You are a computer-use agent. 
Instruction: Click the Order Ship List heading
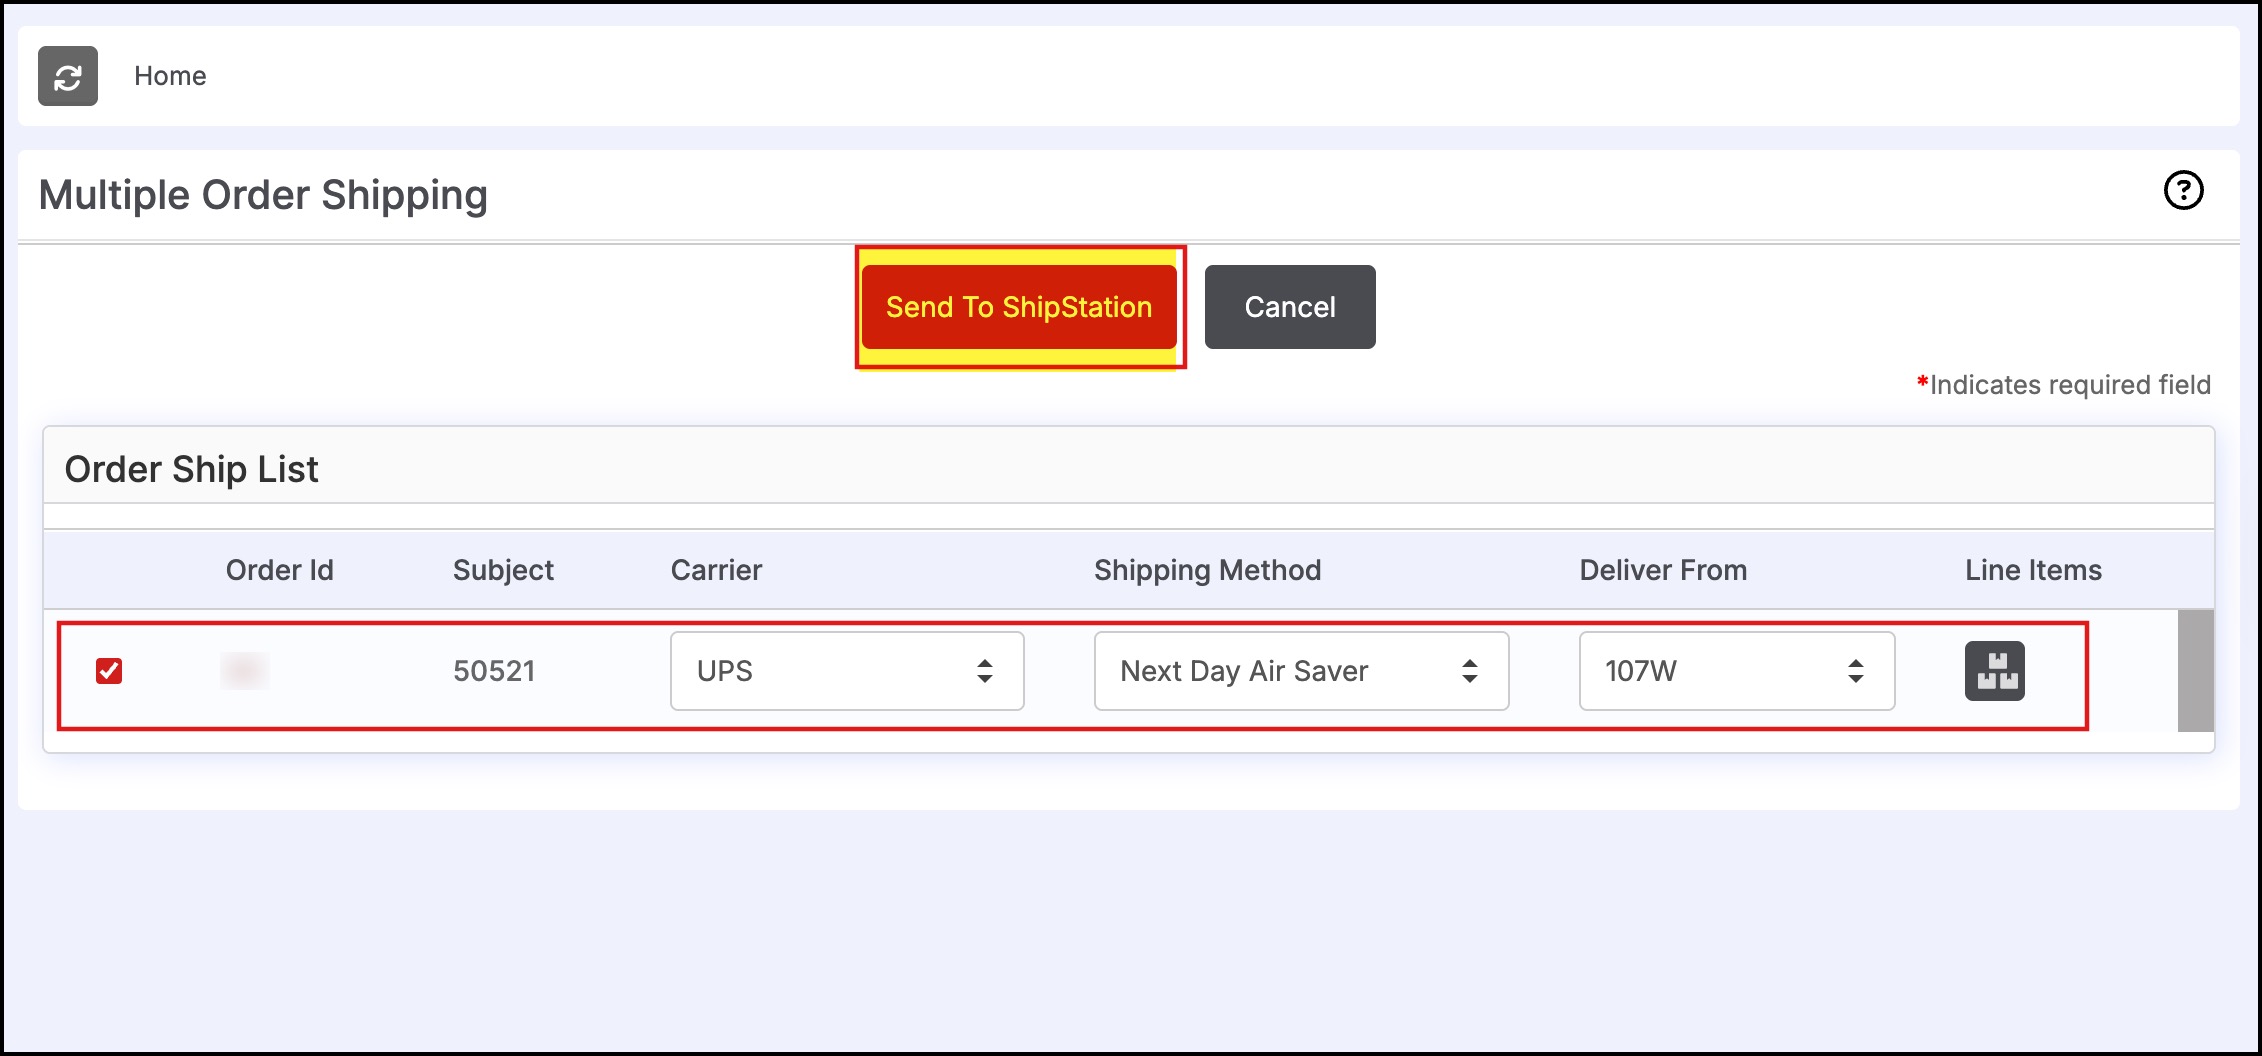coord(191,469)
